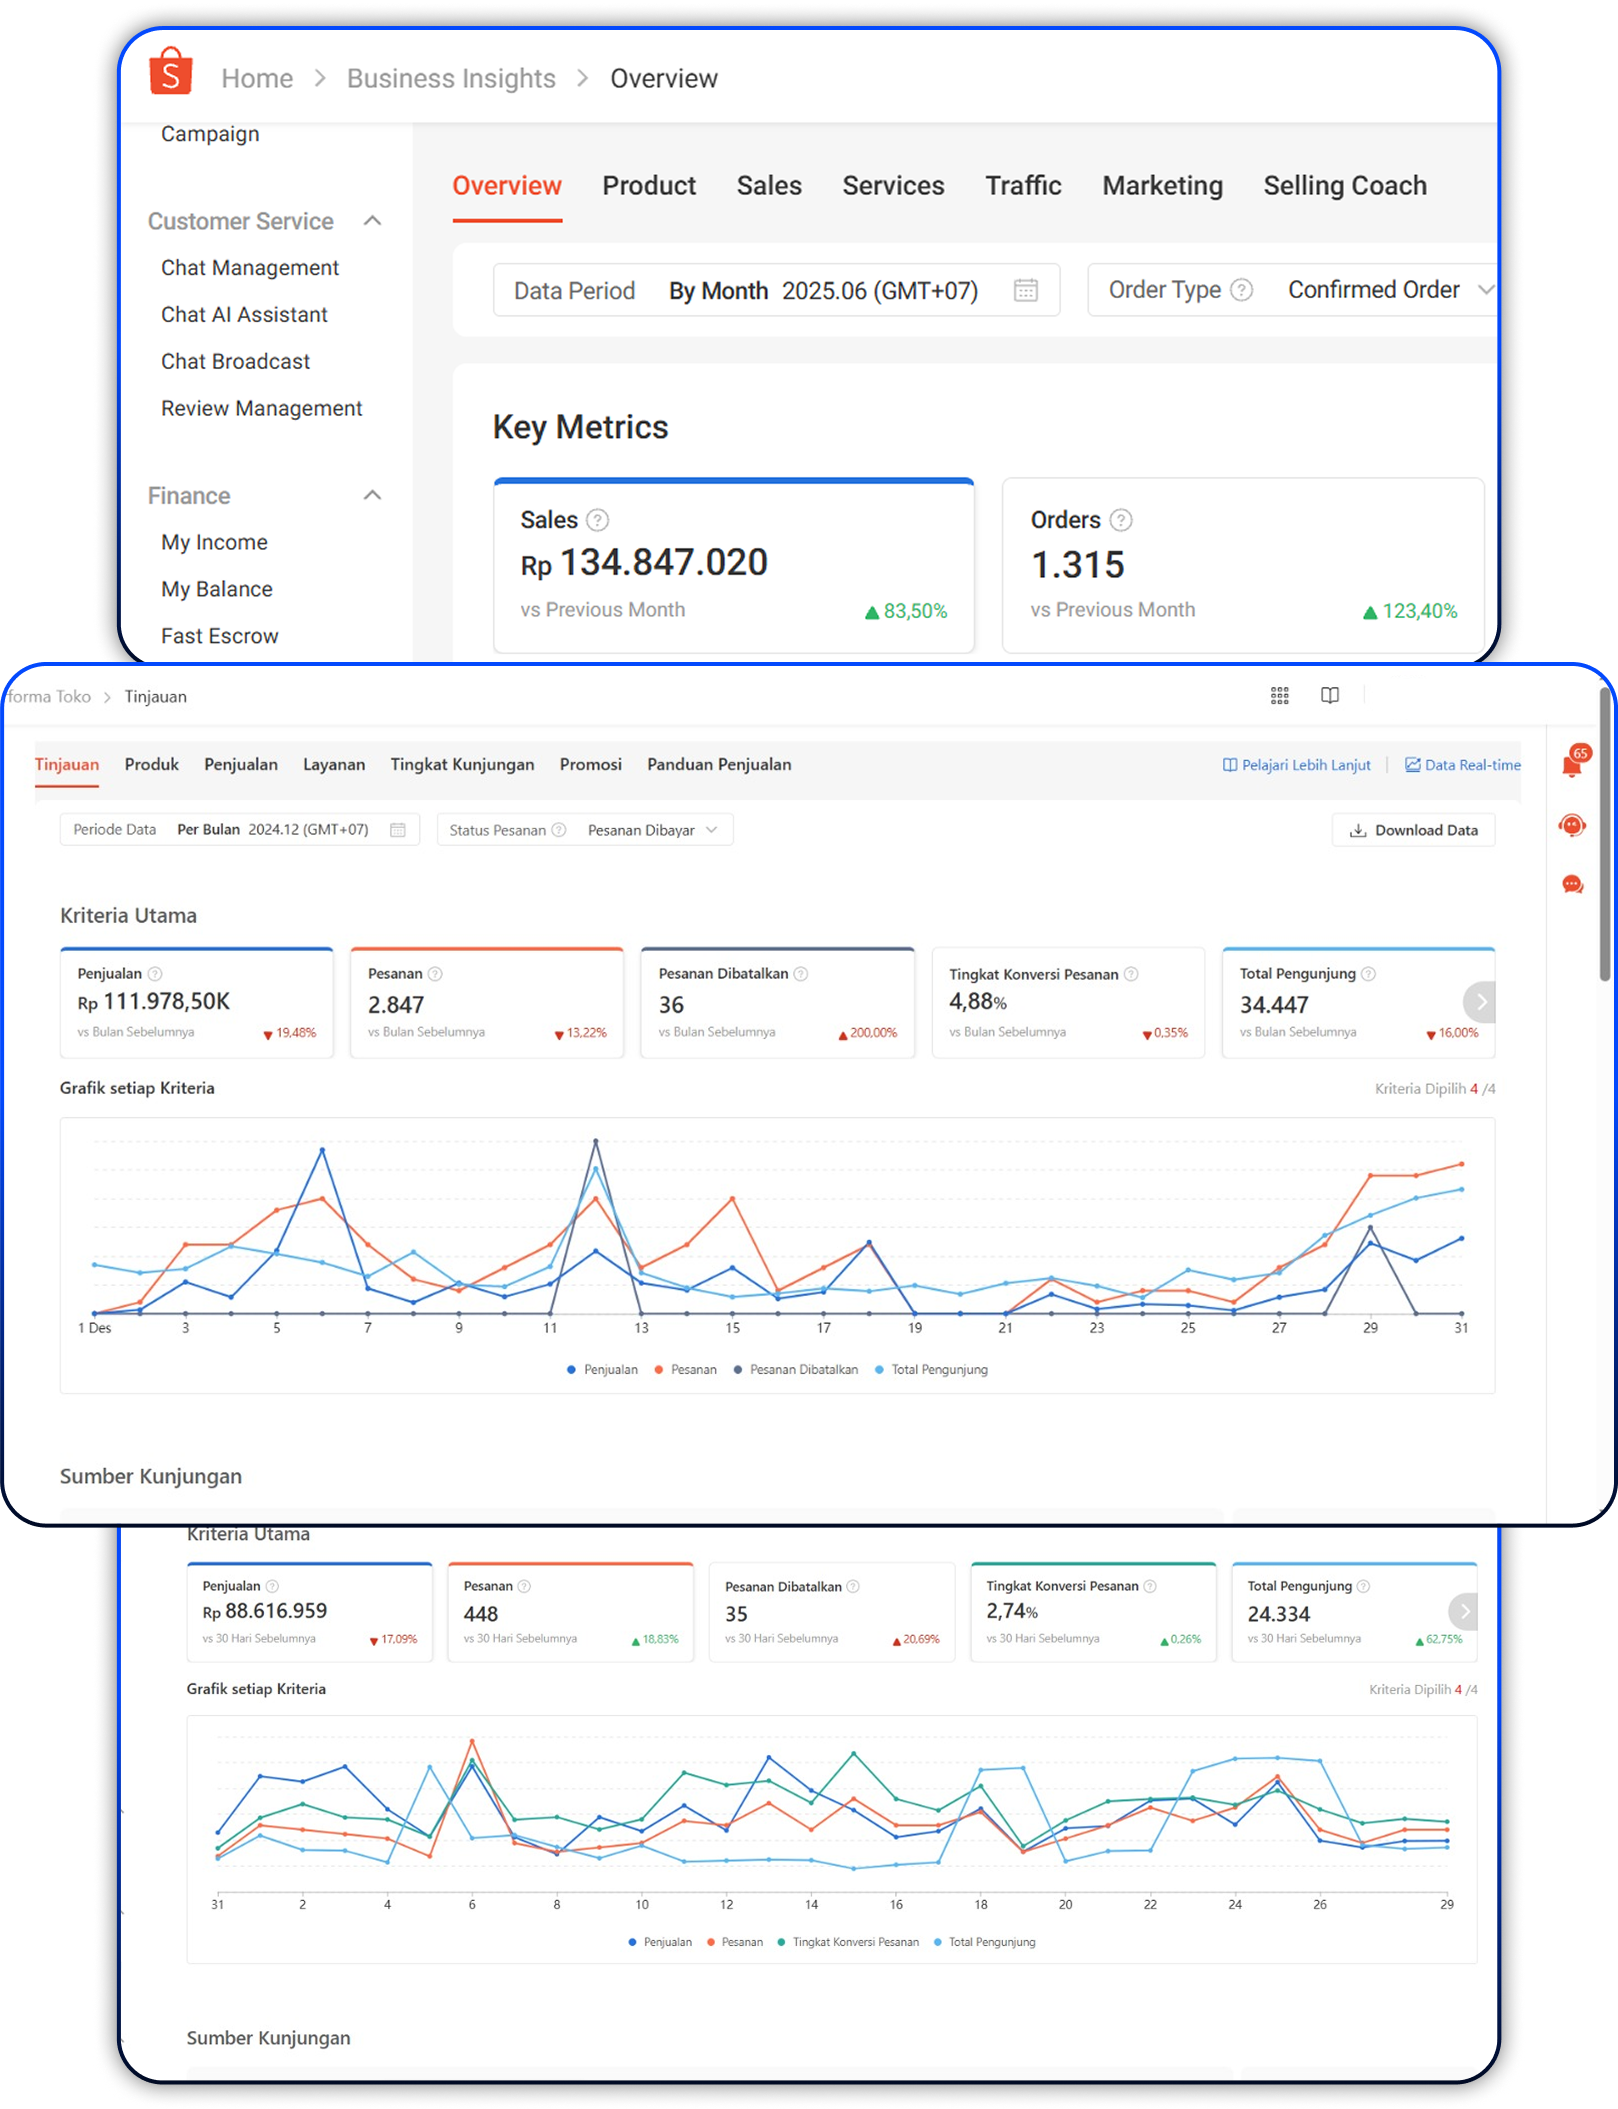Open the book guide icon

pyautogui.click(x=1329, y=696)
